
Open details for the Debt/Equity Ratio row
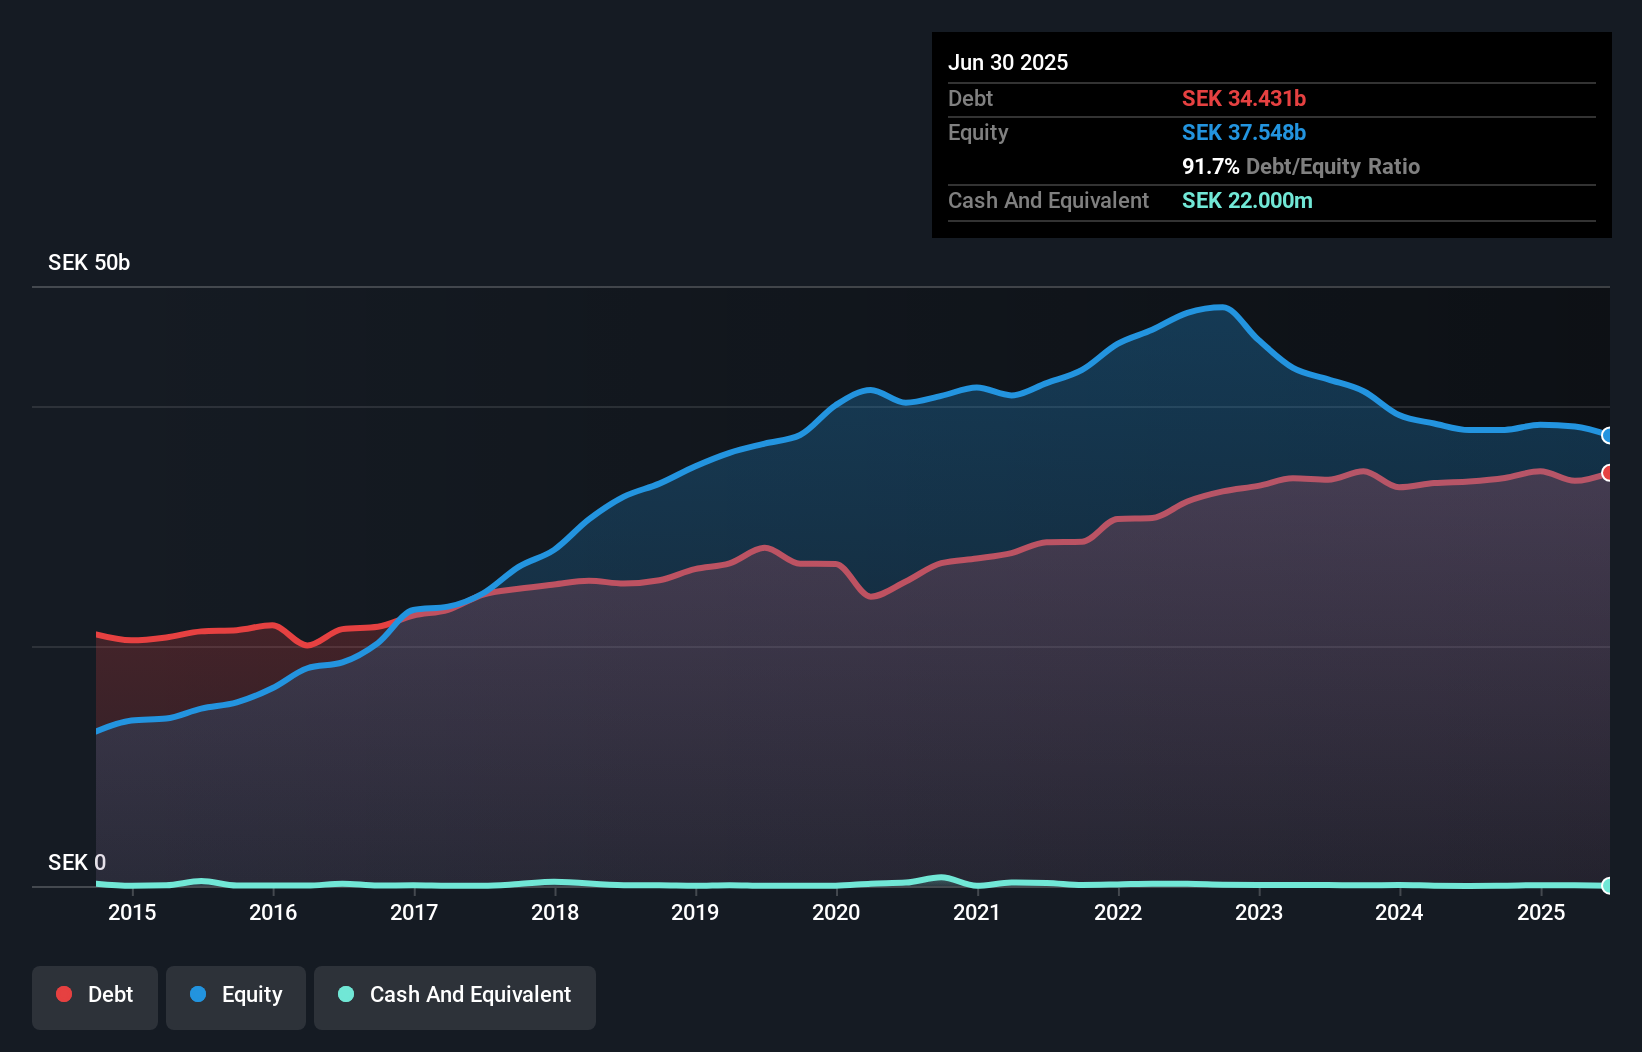(1301, 167)
